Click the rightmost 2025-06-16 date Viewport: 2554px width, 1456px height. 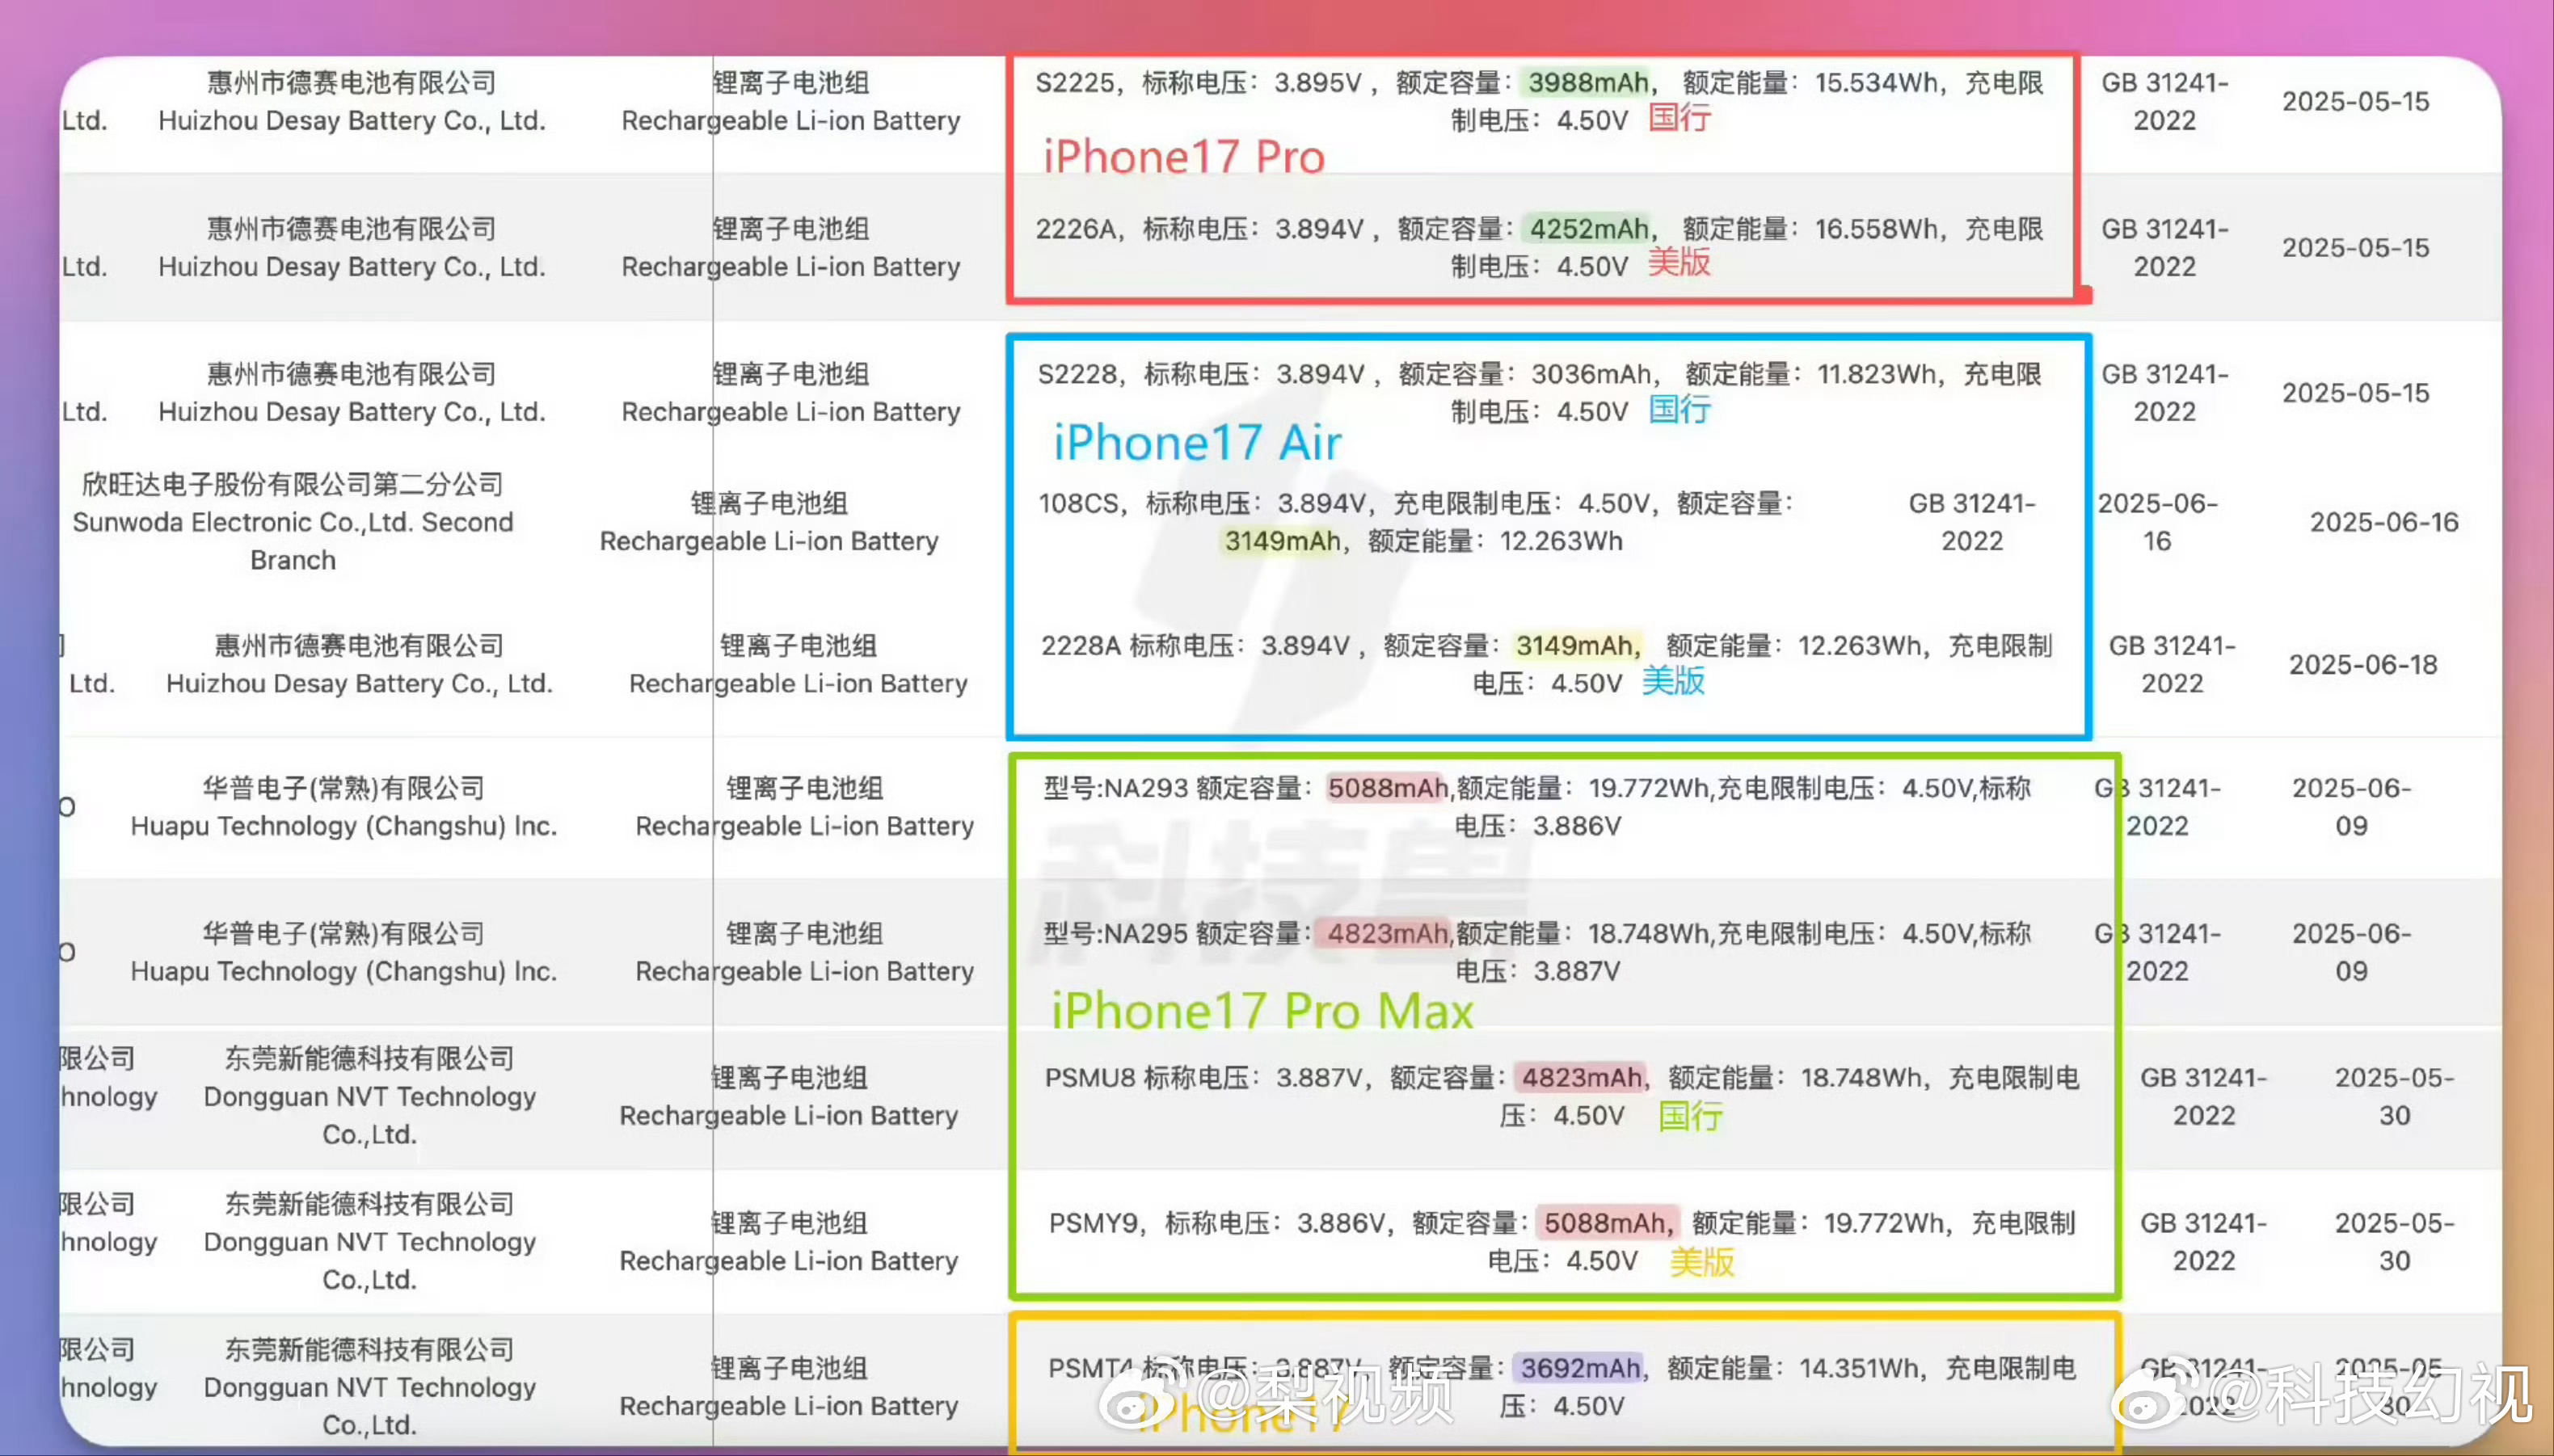coord(2384,522)
